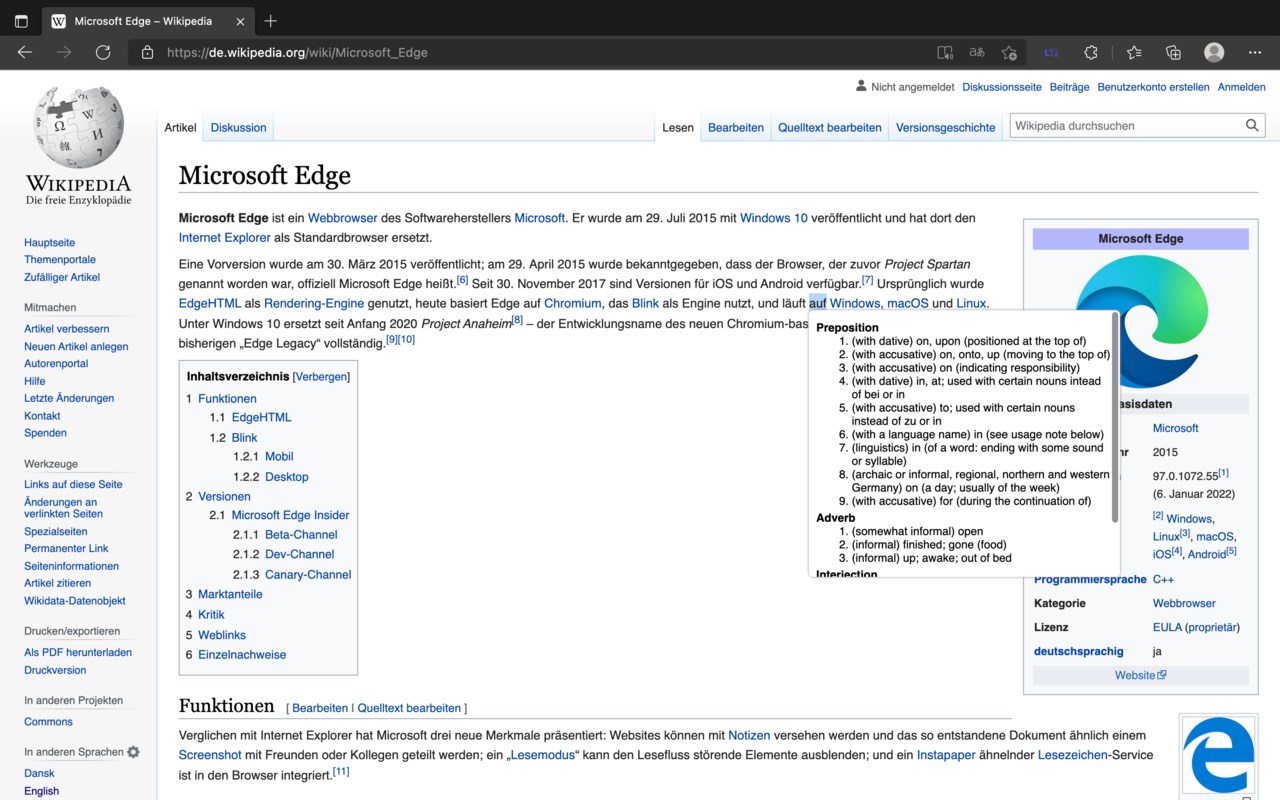The image size is (1280, 800).
Task: Open the Lesemodus link
Action: click(544, 755)
